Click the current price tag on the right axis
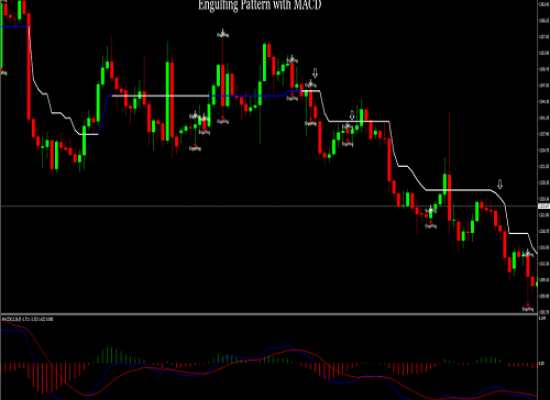This screenshot has height=400, width=550. pos(544,206)
